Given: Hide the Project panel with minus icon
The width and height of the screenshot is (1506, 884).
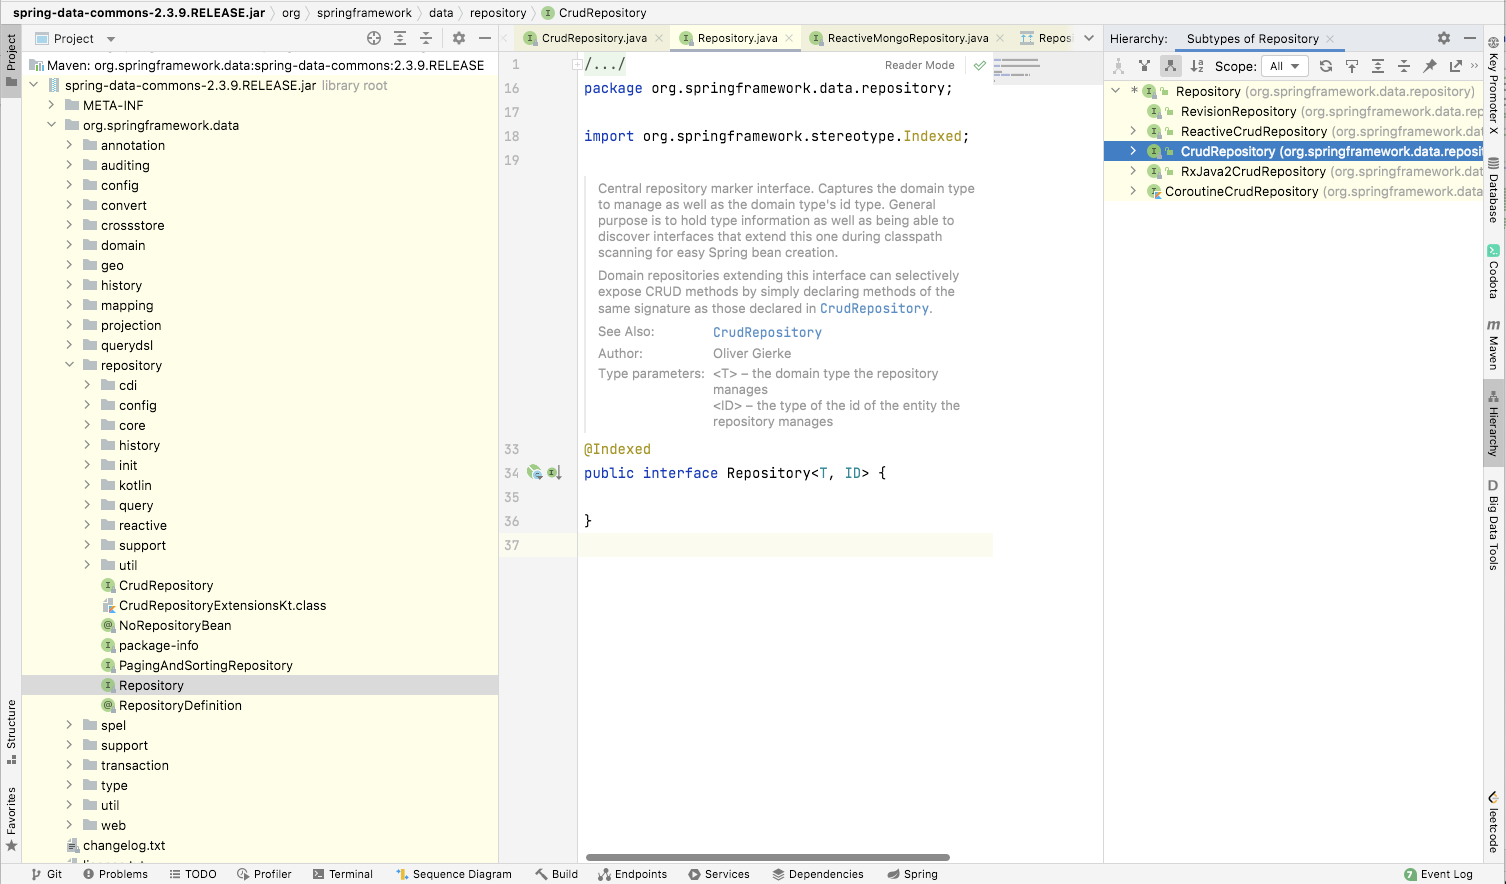Looking at the screenshot, I should click(x=485, y=38).
